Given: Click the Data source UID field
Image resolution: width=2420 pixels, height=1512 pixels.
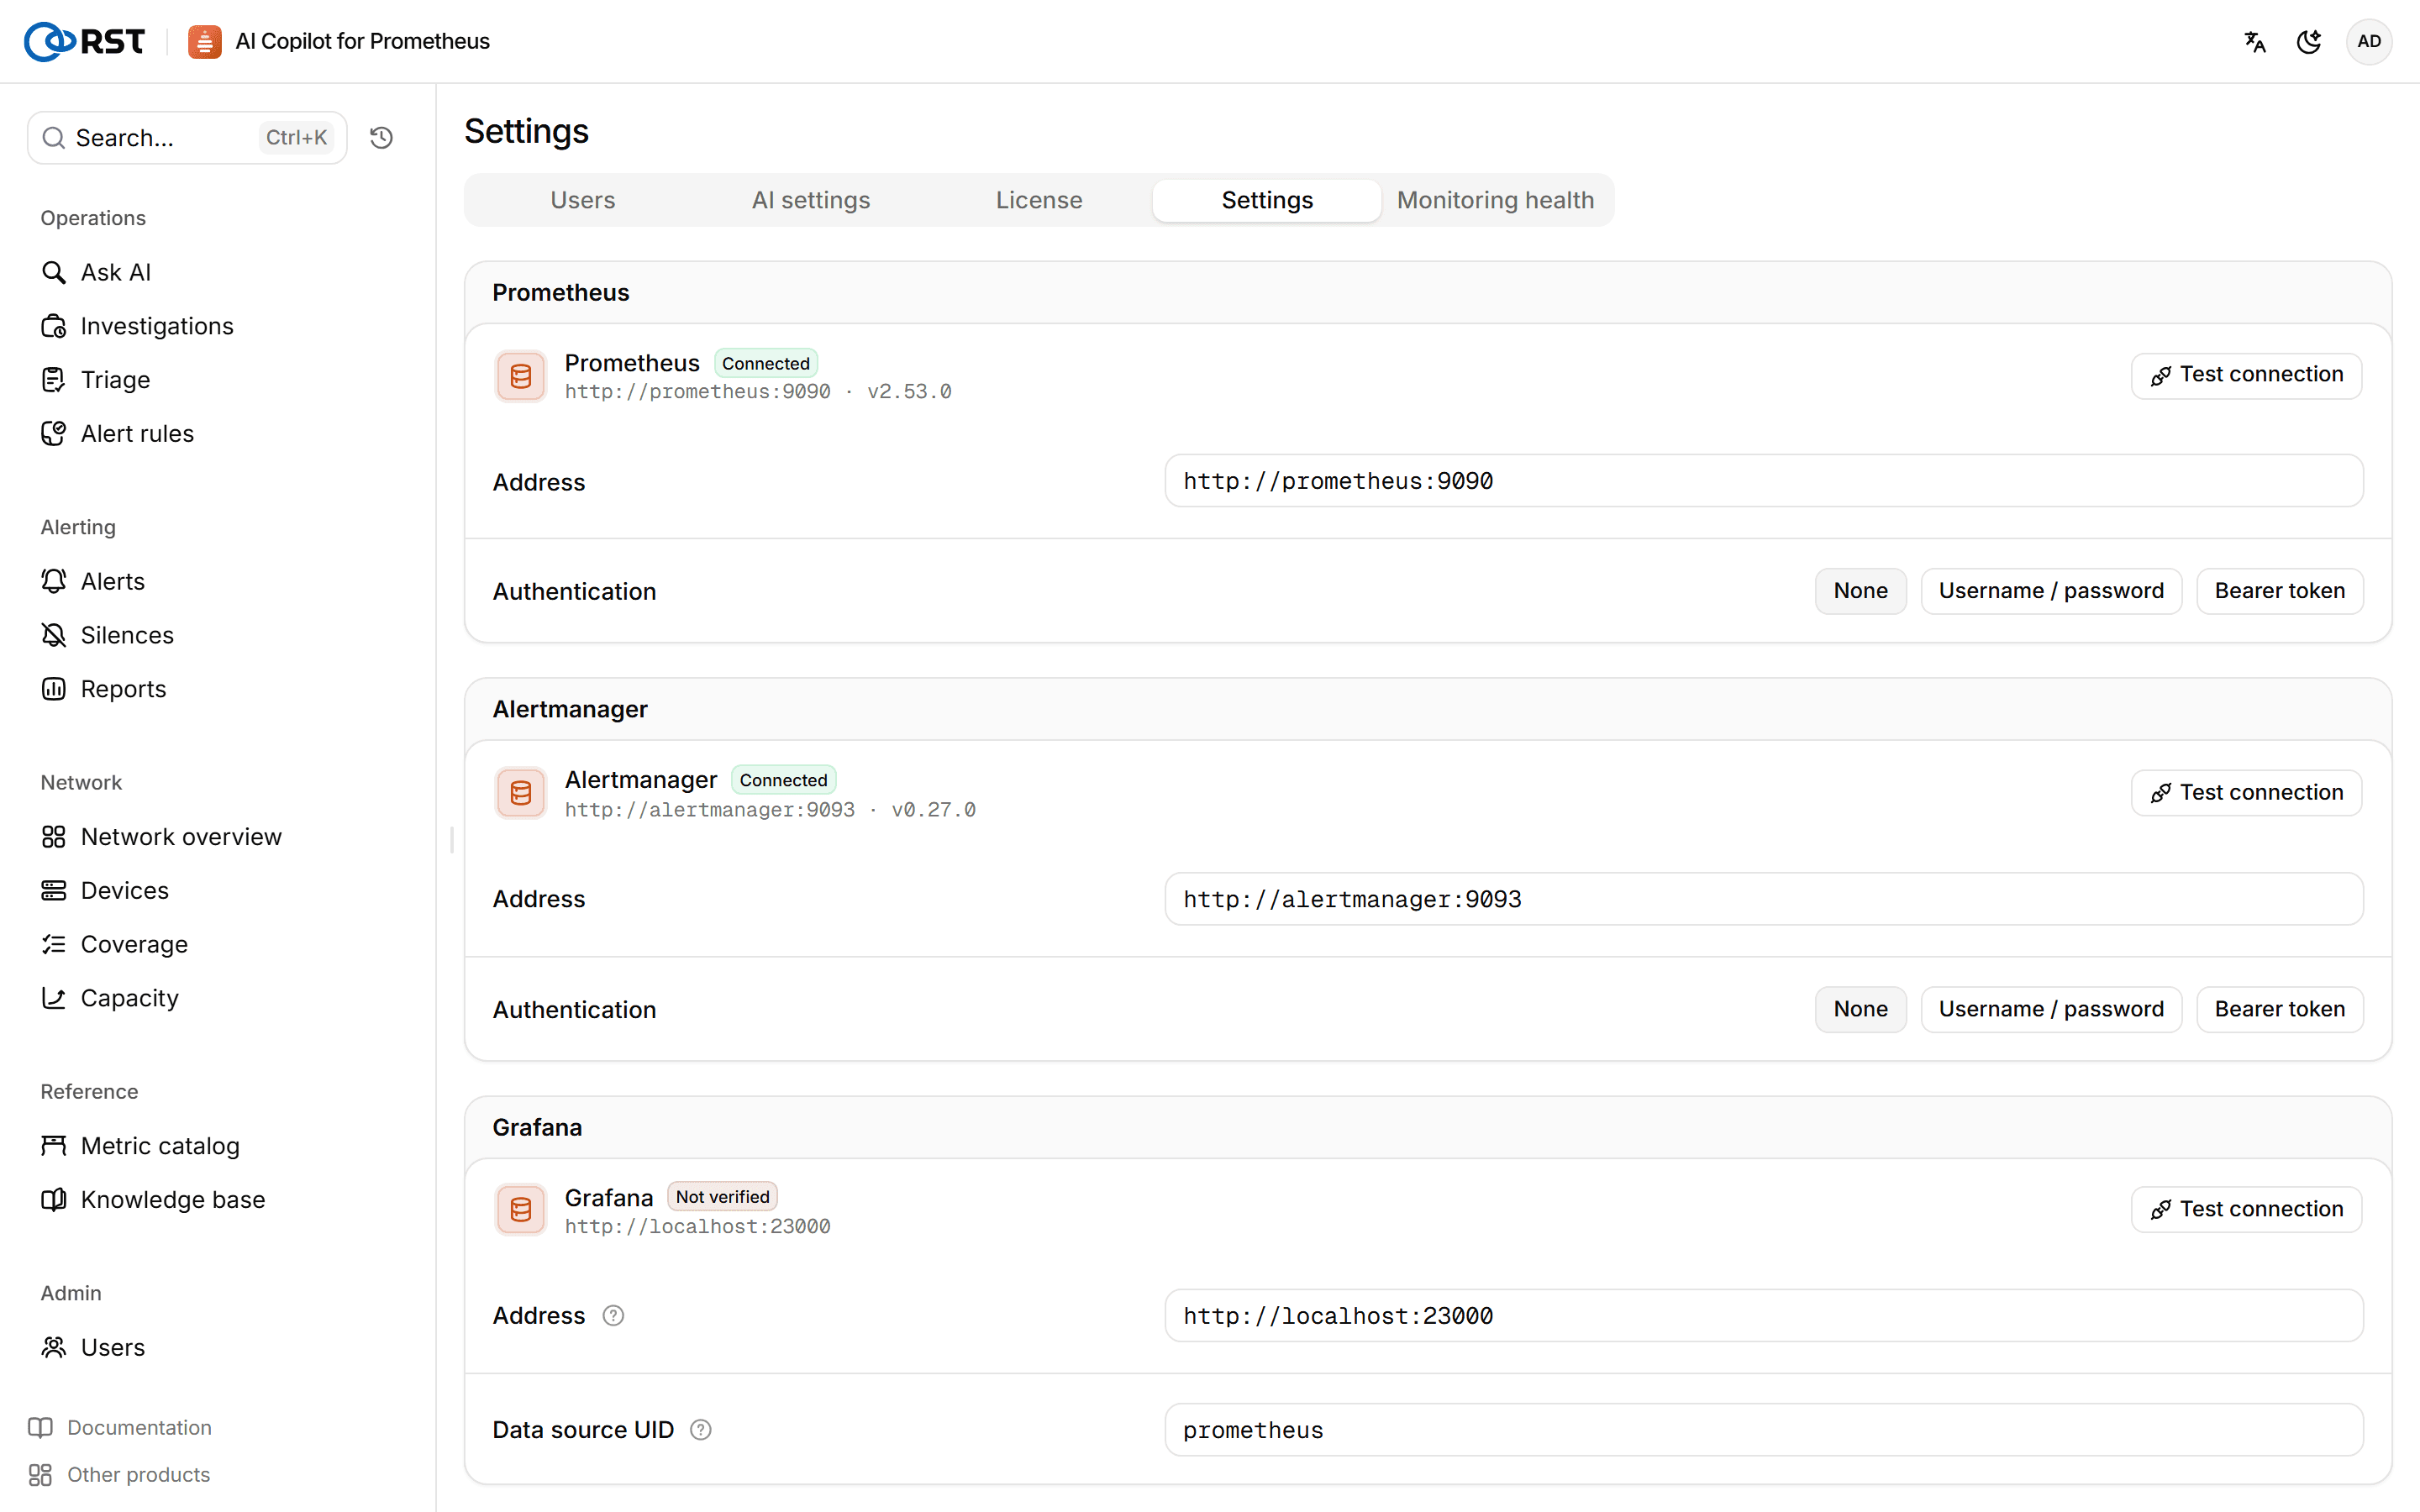Looking at the screenshot, I should (x=1764, y=1430).
